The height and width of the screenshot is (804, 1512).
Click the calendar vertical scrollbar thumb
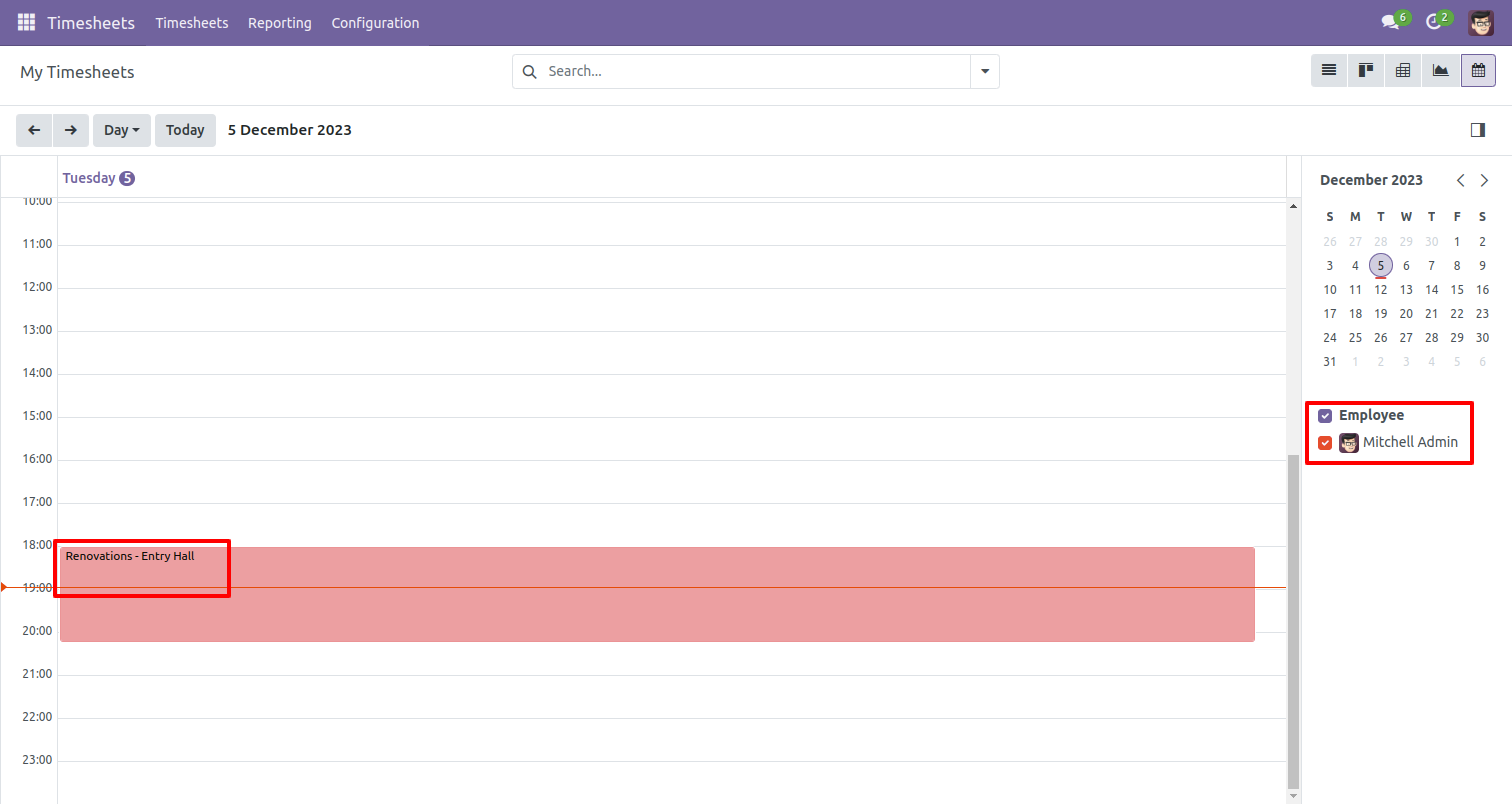click(x=1293, y=620)
